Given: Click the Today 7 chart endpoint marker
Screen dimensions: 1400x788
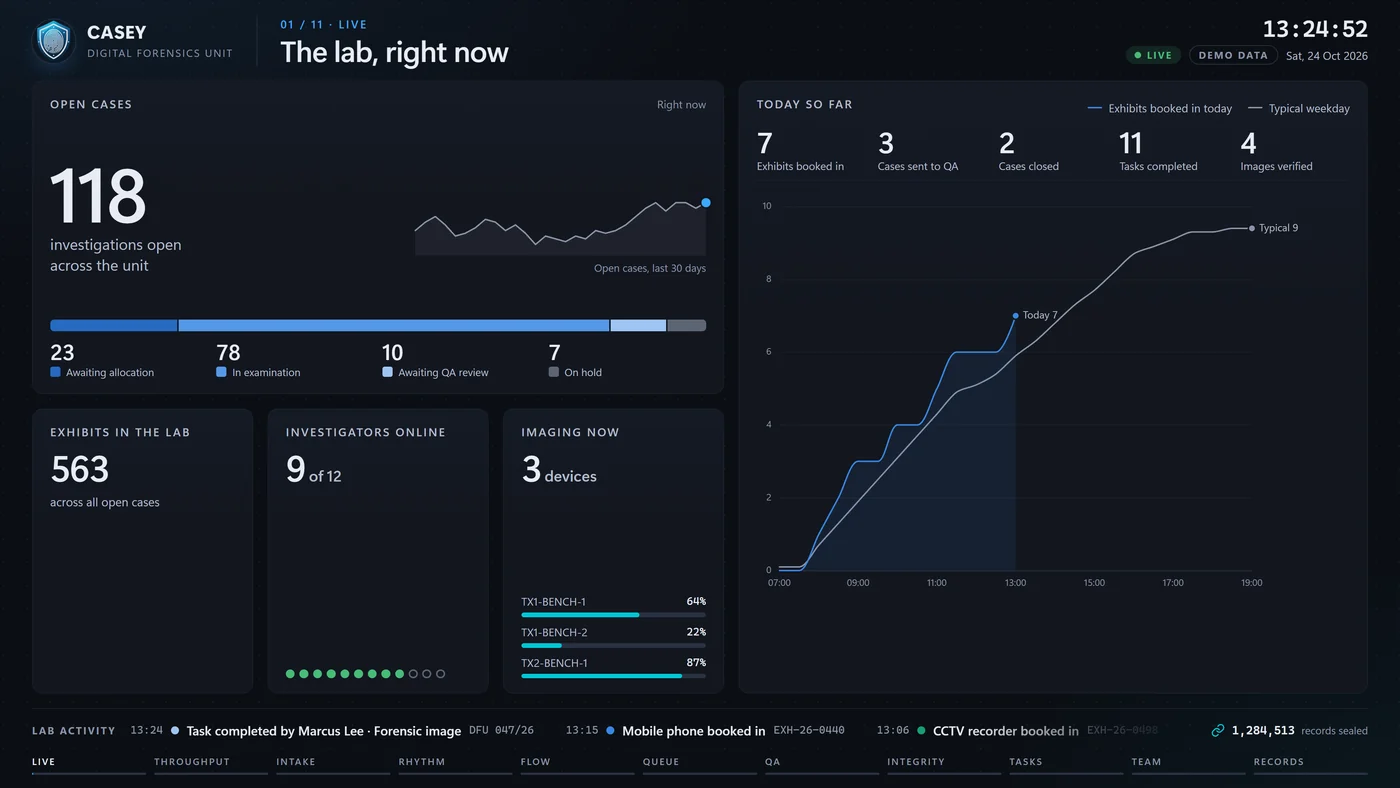Looking at the screenshot, I should pos(1015,316).
